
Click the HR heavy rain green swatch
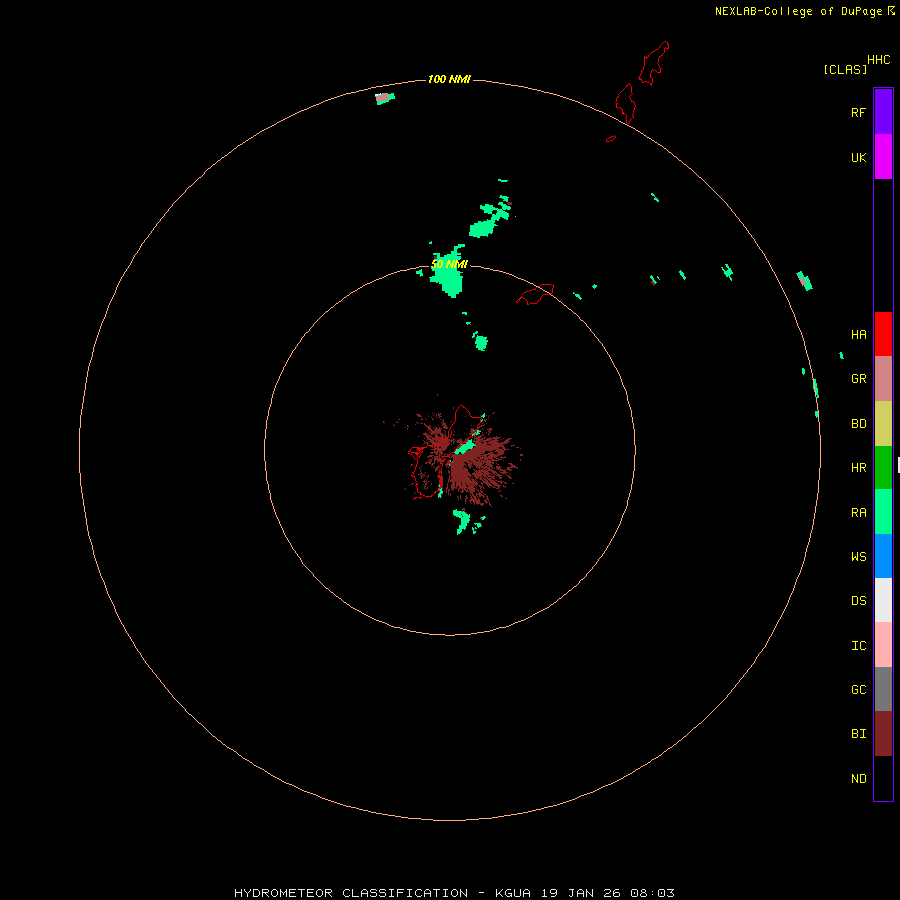(883, 467)
